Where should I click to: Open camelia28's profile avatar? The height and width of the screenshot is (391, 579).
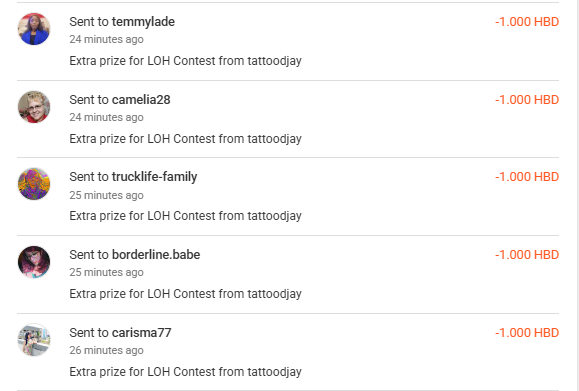(34, 107)
